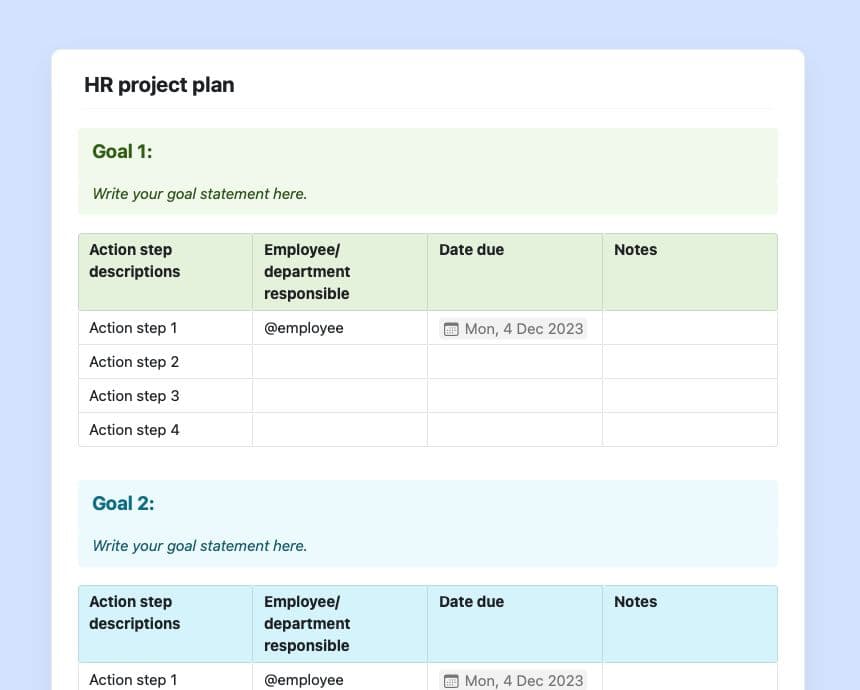Click the 'Action step 3' cell
Screen dimensions: 860x690
coord(134,396)
